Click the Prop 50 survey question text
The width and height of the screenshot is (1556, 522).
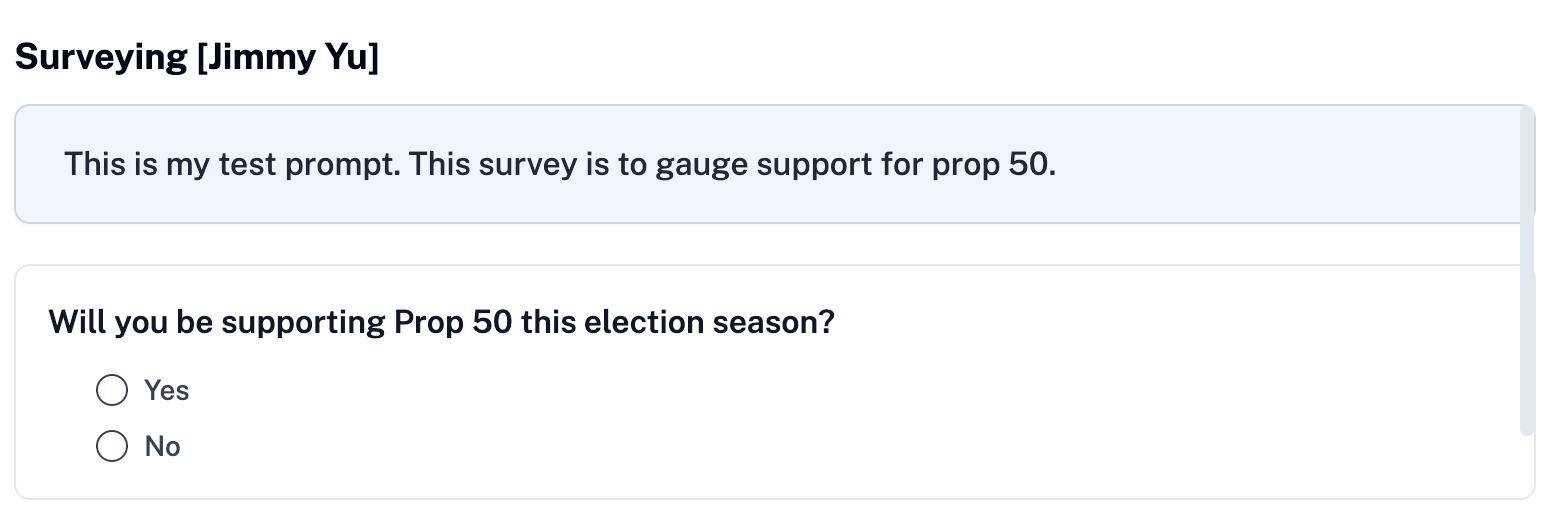[x=441, y=323]
